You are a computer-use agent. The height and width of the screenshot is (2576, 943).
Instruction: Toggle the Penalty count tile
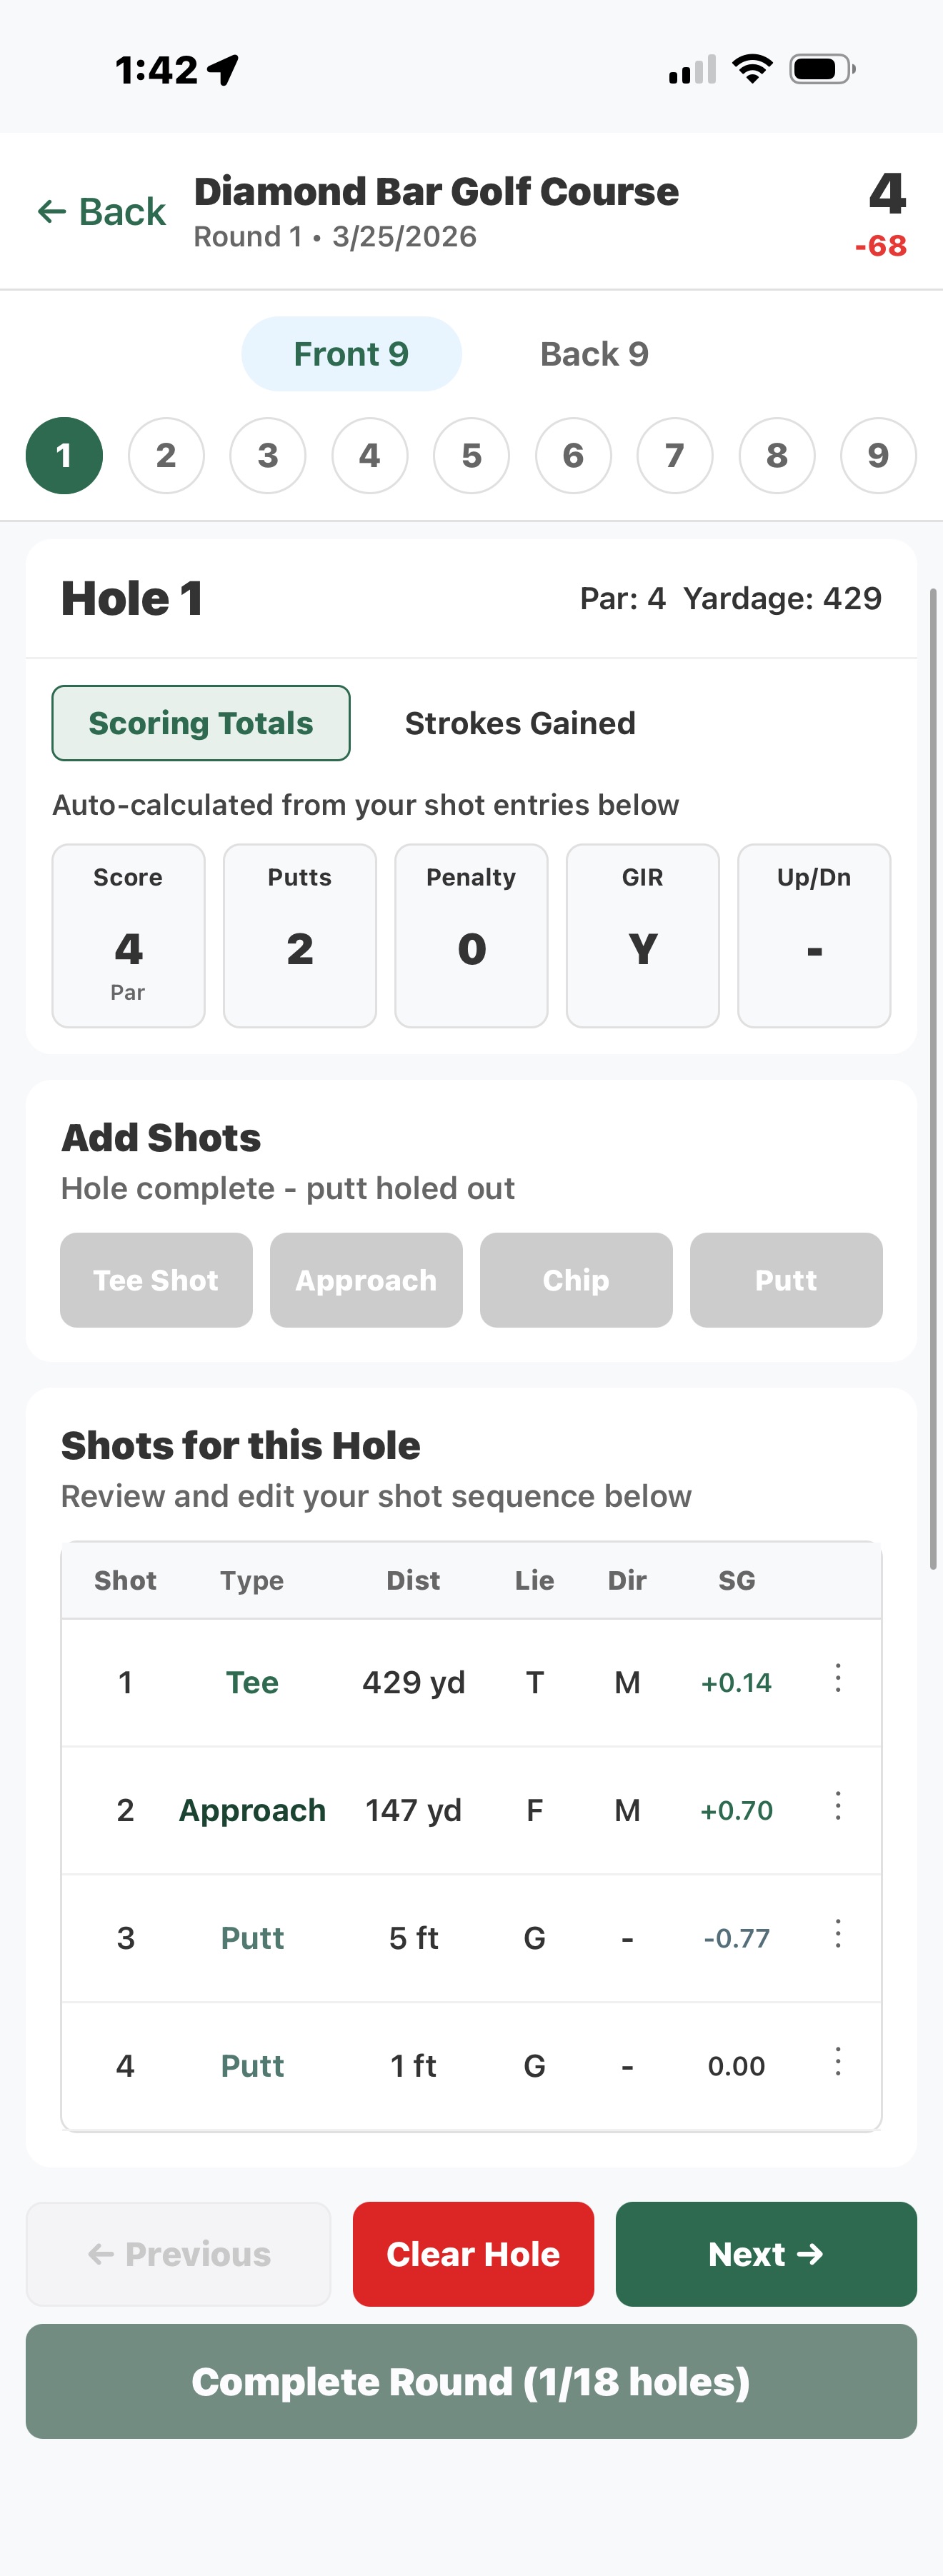471,935
